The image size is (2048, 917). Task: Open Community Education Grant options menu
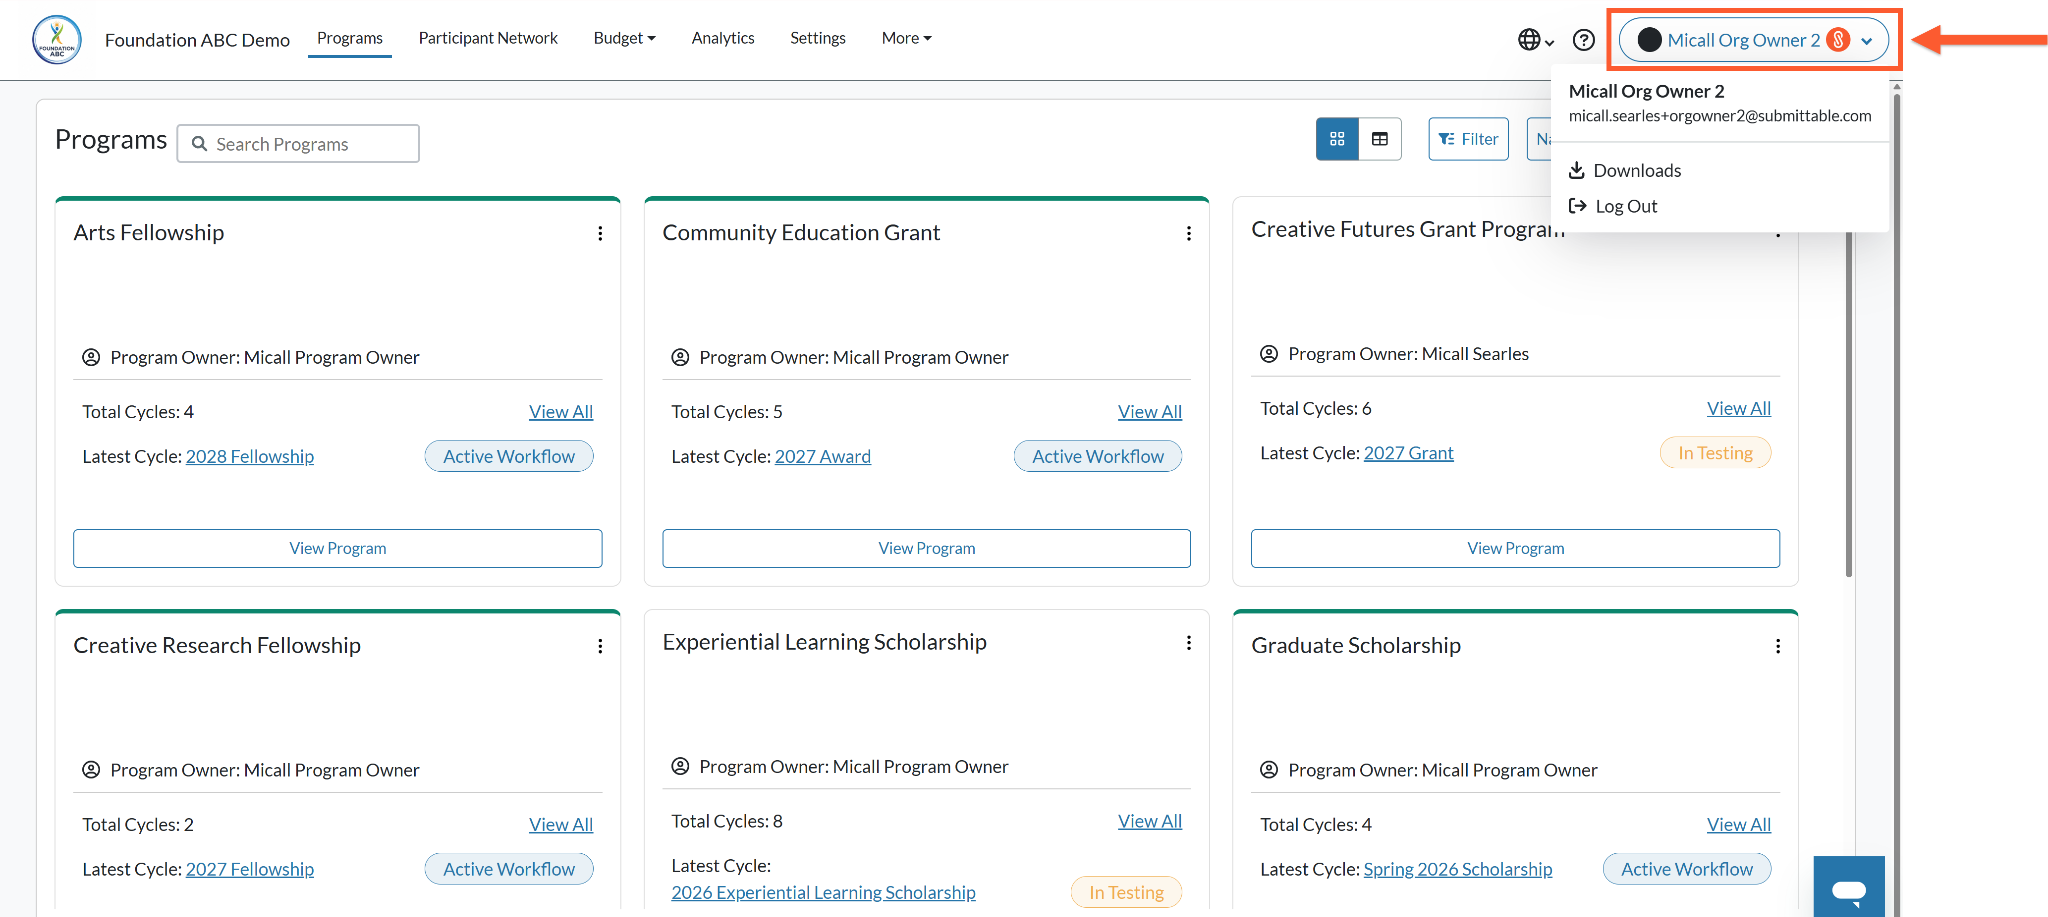pos(1189,233)
